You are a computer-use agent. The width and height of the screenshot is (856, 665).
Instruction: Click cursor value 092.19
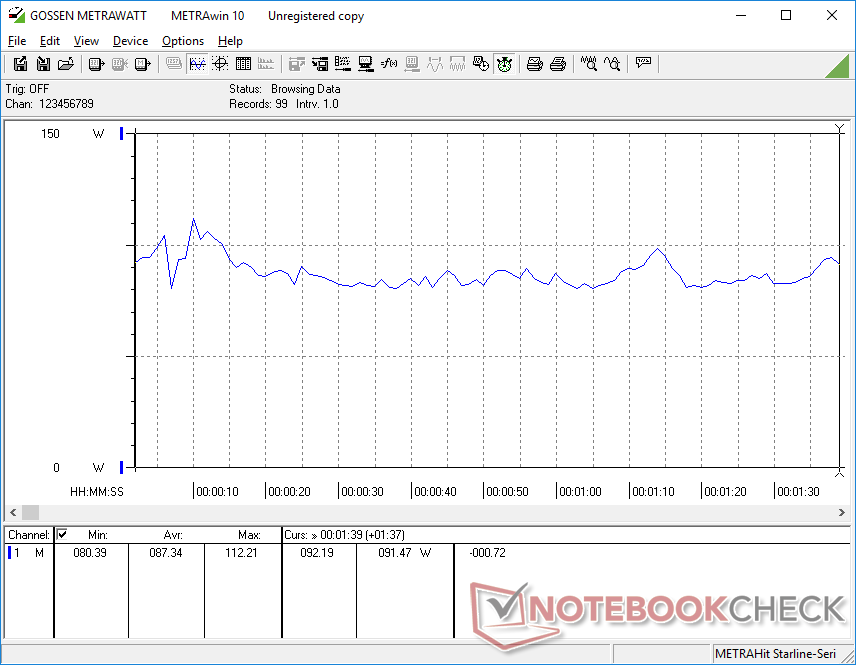point(317,553)
